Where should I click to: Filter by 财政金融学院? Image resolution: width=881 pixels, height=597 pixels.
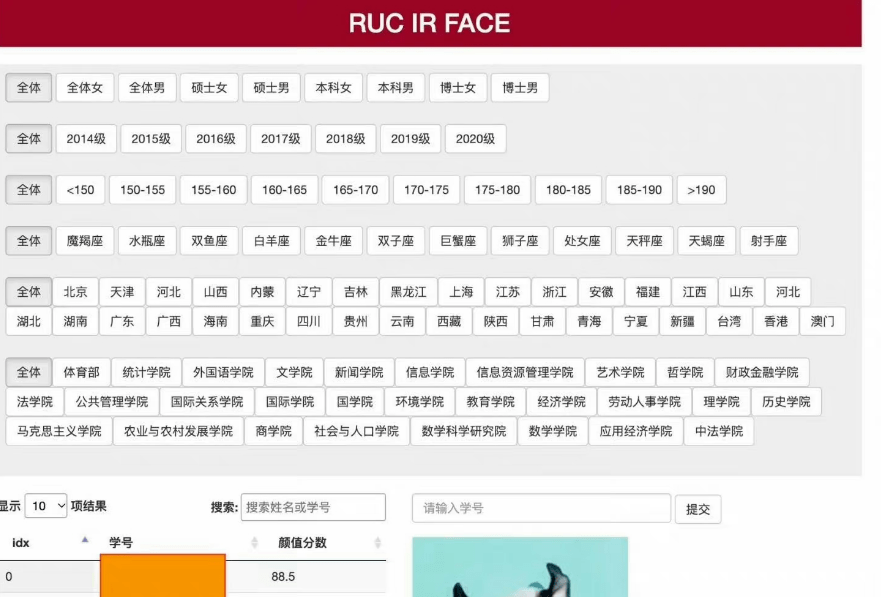pos(762,372)
